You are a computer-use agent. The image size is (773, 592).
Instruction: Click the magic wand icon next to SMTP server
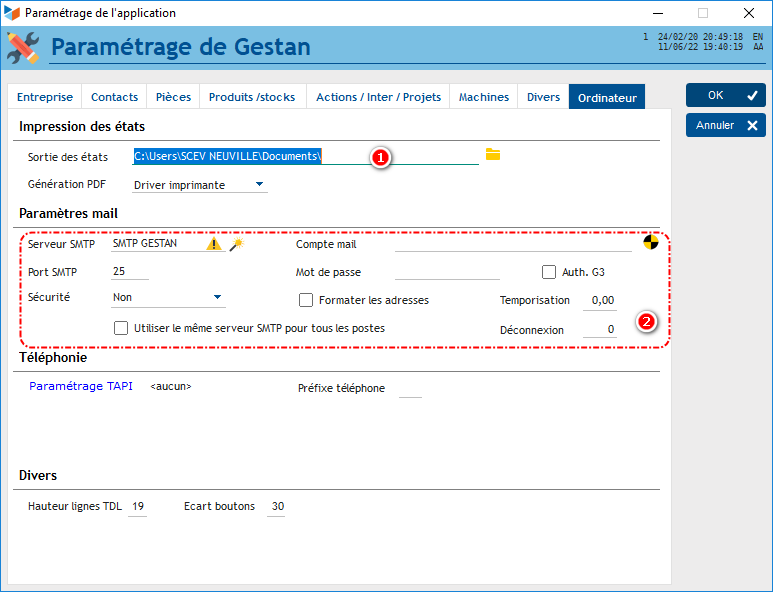point(236,244)
